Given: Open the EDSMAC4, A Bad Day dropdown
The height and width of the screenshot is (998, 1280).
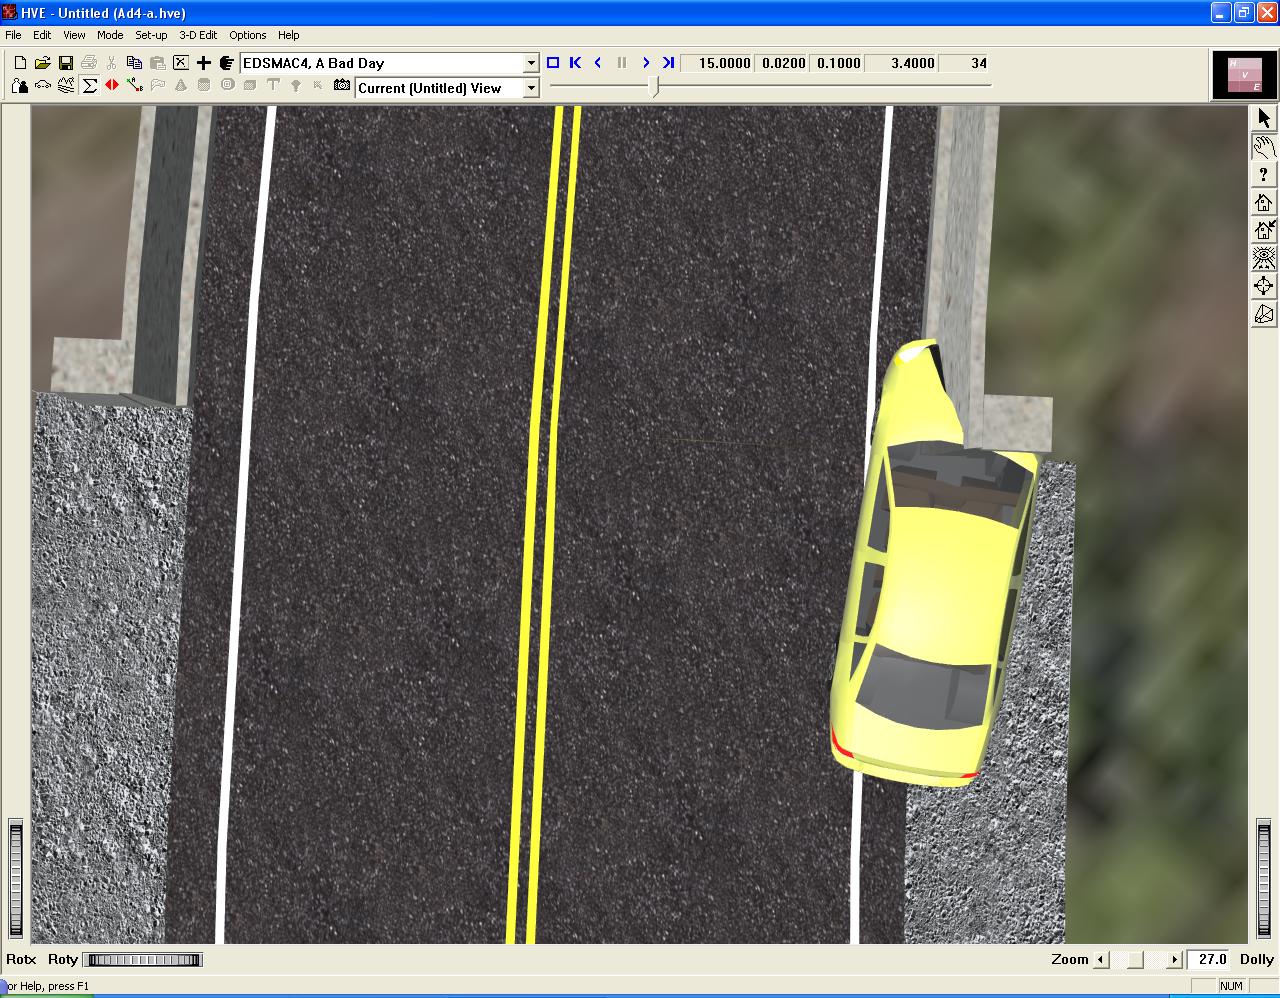Looking at the screenshot, I should pos(531,63).
